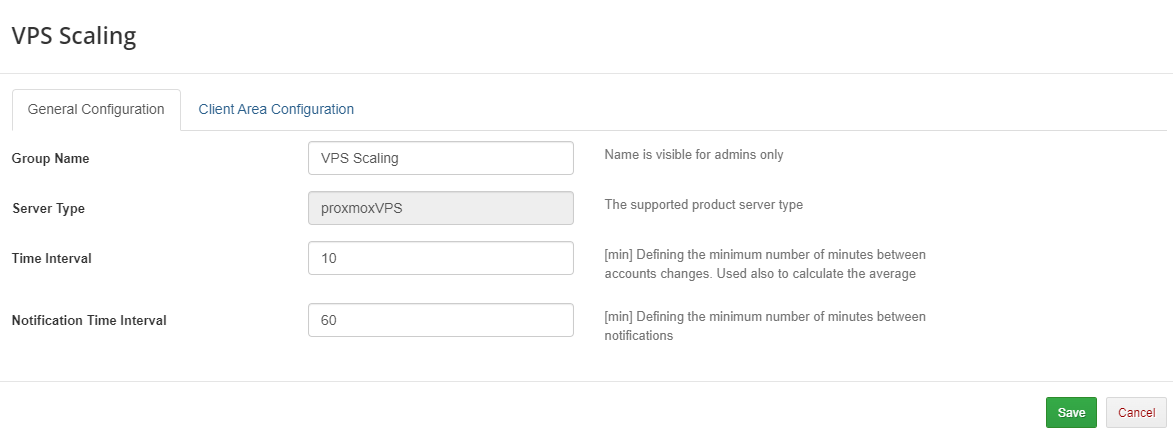Focus the Time Interval input box

[441, 258]
